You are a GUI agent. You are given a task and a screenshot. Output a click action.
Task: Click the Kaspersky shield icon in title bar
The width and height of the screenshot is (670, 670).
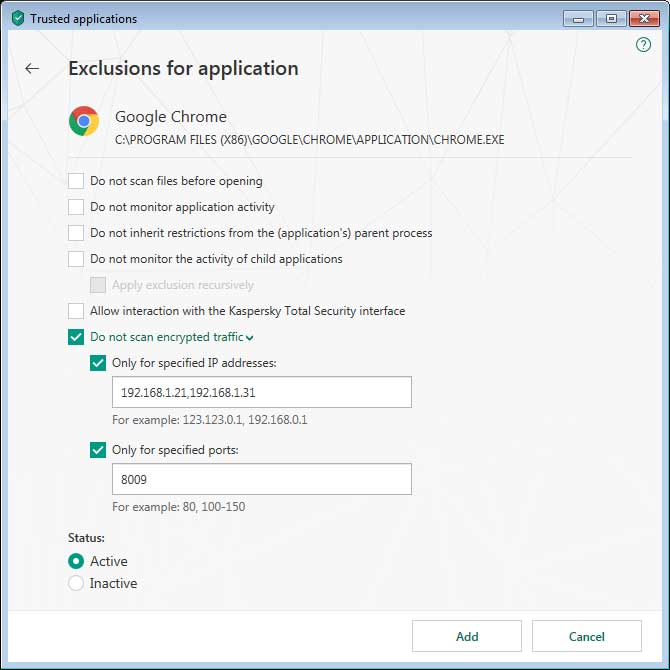tap(18, 18)
